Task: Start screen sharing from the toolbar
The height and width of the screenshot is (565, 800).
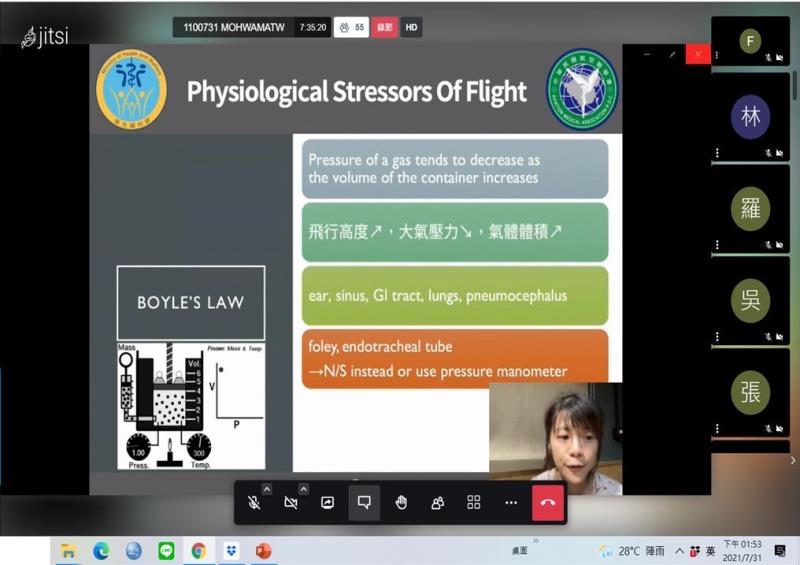Action: click(328, 503)
